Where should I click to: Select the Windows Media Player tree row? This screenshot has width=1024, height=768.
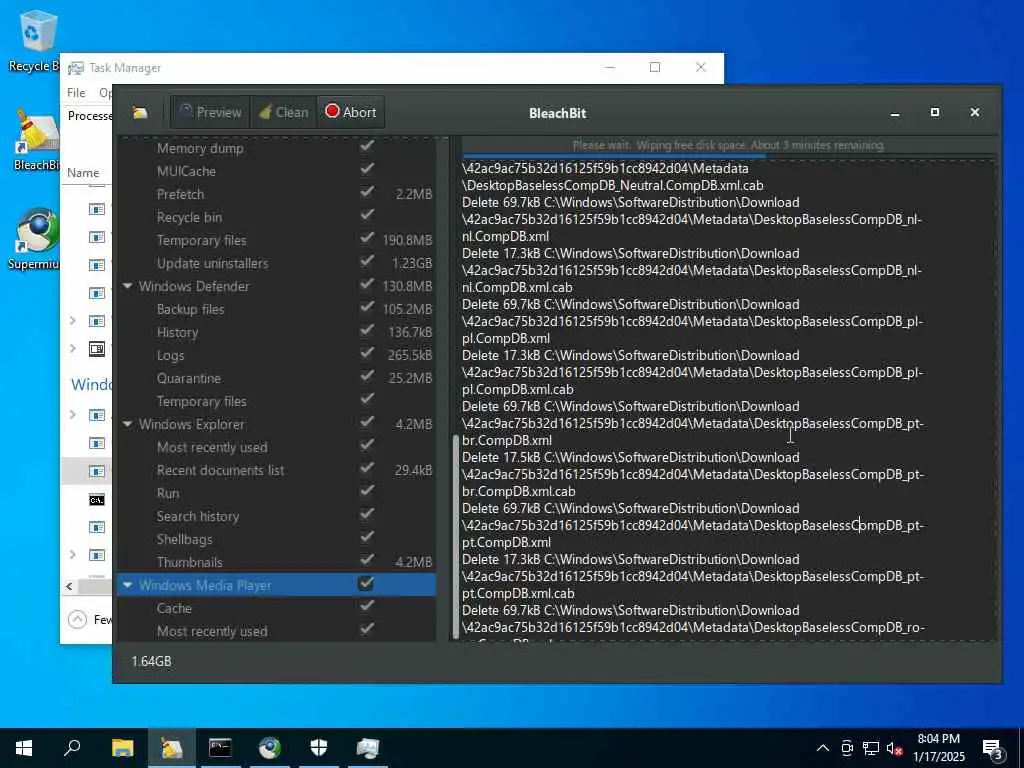click(x=276, y=585)
